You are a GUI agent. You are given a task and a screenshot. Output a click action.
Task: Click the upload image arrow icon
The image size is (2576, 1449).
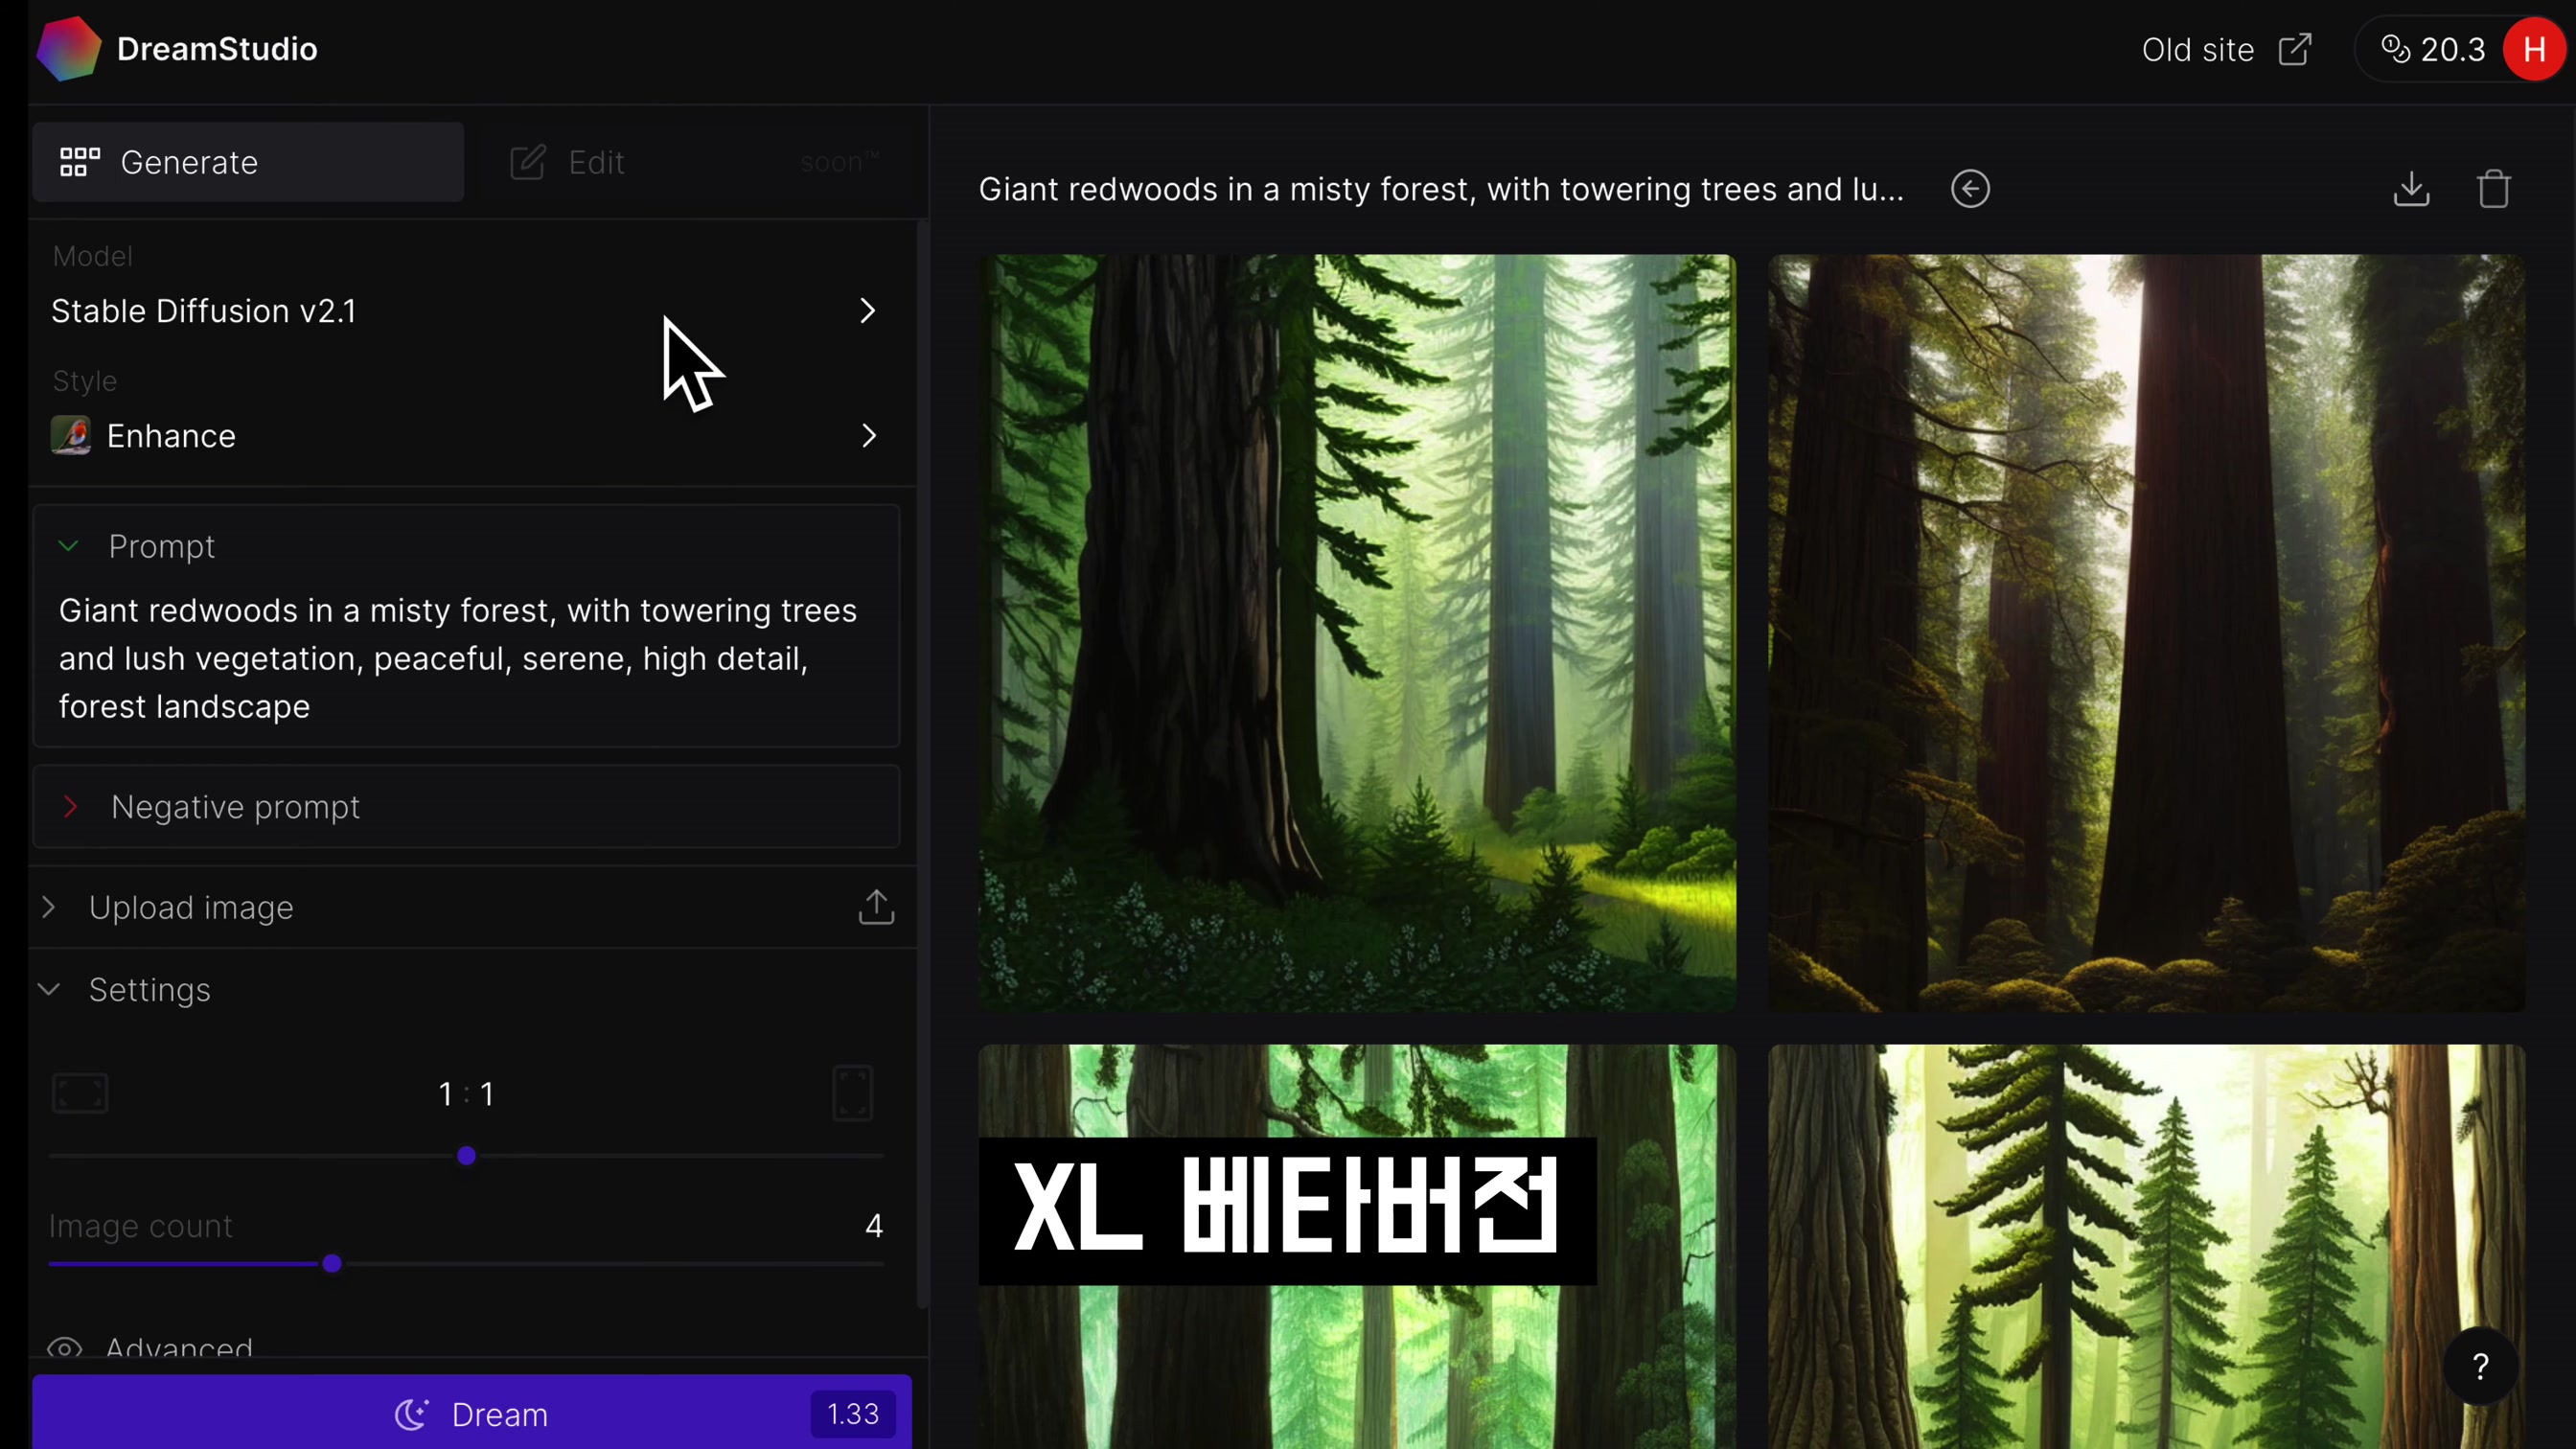(x=876, y=907)
